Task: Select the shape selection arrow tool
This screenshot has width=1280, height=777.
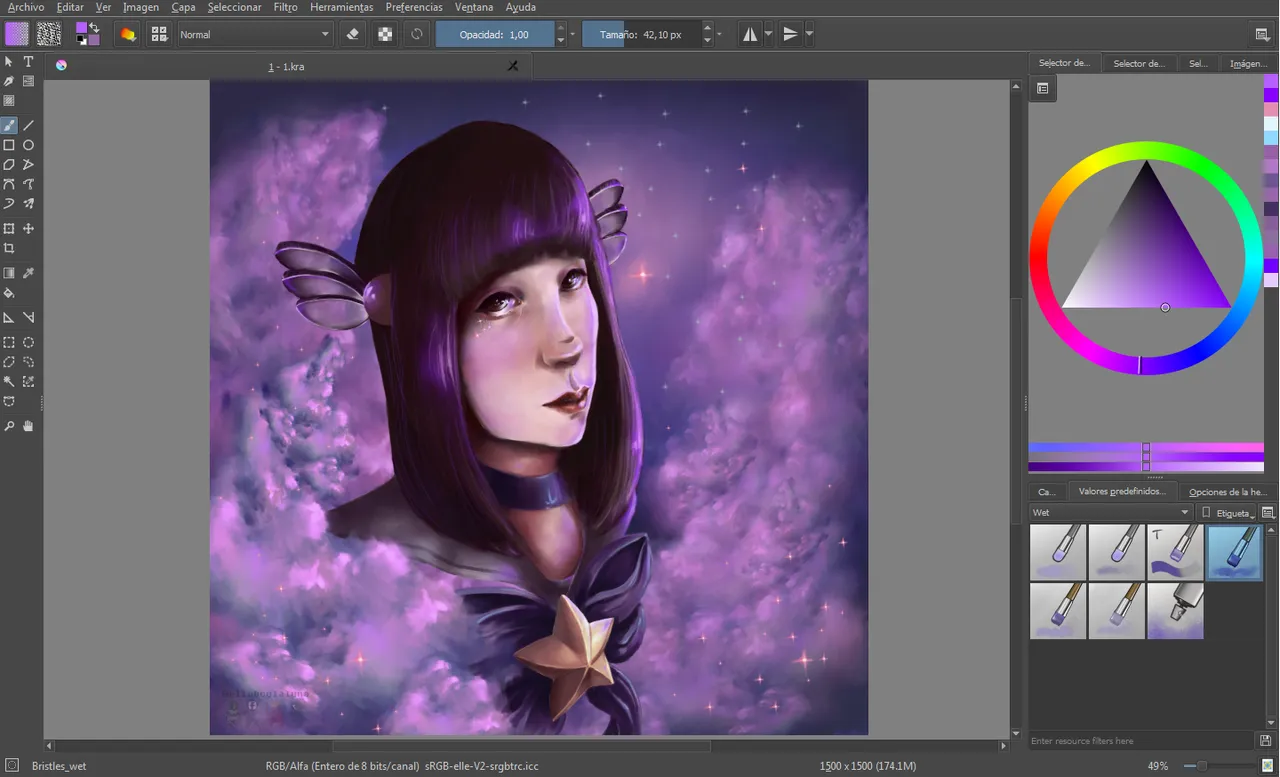Action: [x=9, y=62]
